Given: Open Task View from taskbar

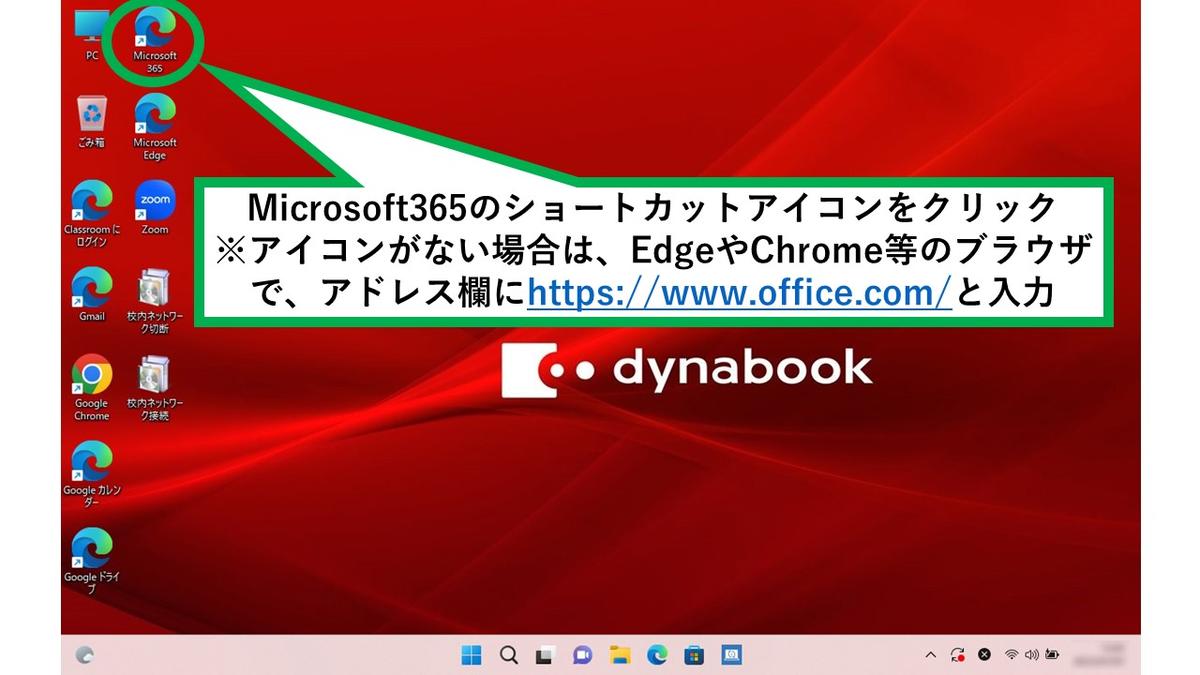Looking at the screenshot, I should pyautogui.click(x=545, y=655).
